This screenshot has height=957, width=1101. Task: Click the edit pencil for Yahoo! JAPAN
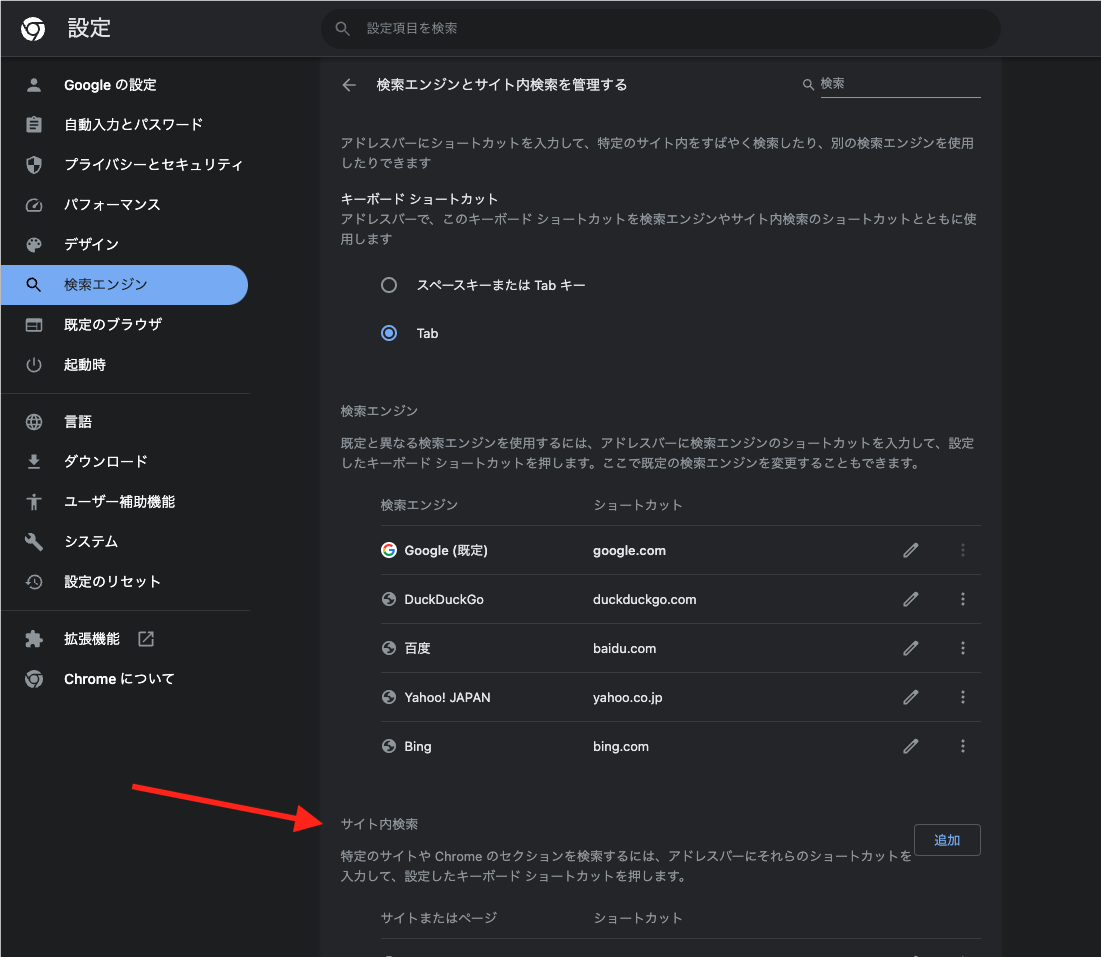pos(911,697)
